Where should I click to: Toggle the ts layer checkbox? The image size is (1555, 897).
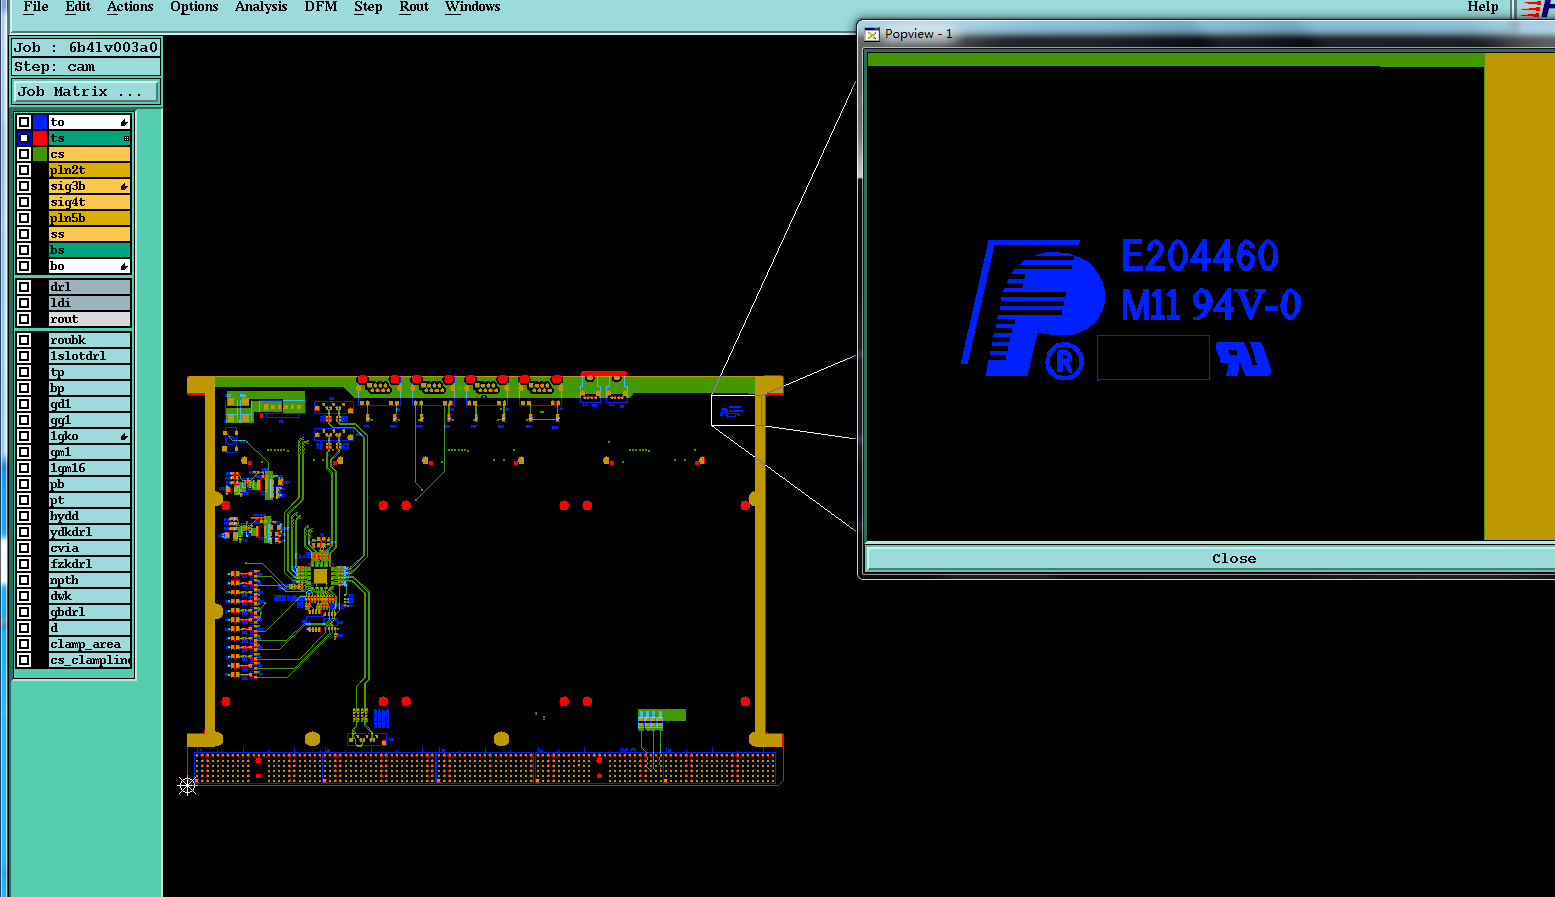click(x=24, y=138)
